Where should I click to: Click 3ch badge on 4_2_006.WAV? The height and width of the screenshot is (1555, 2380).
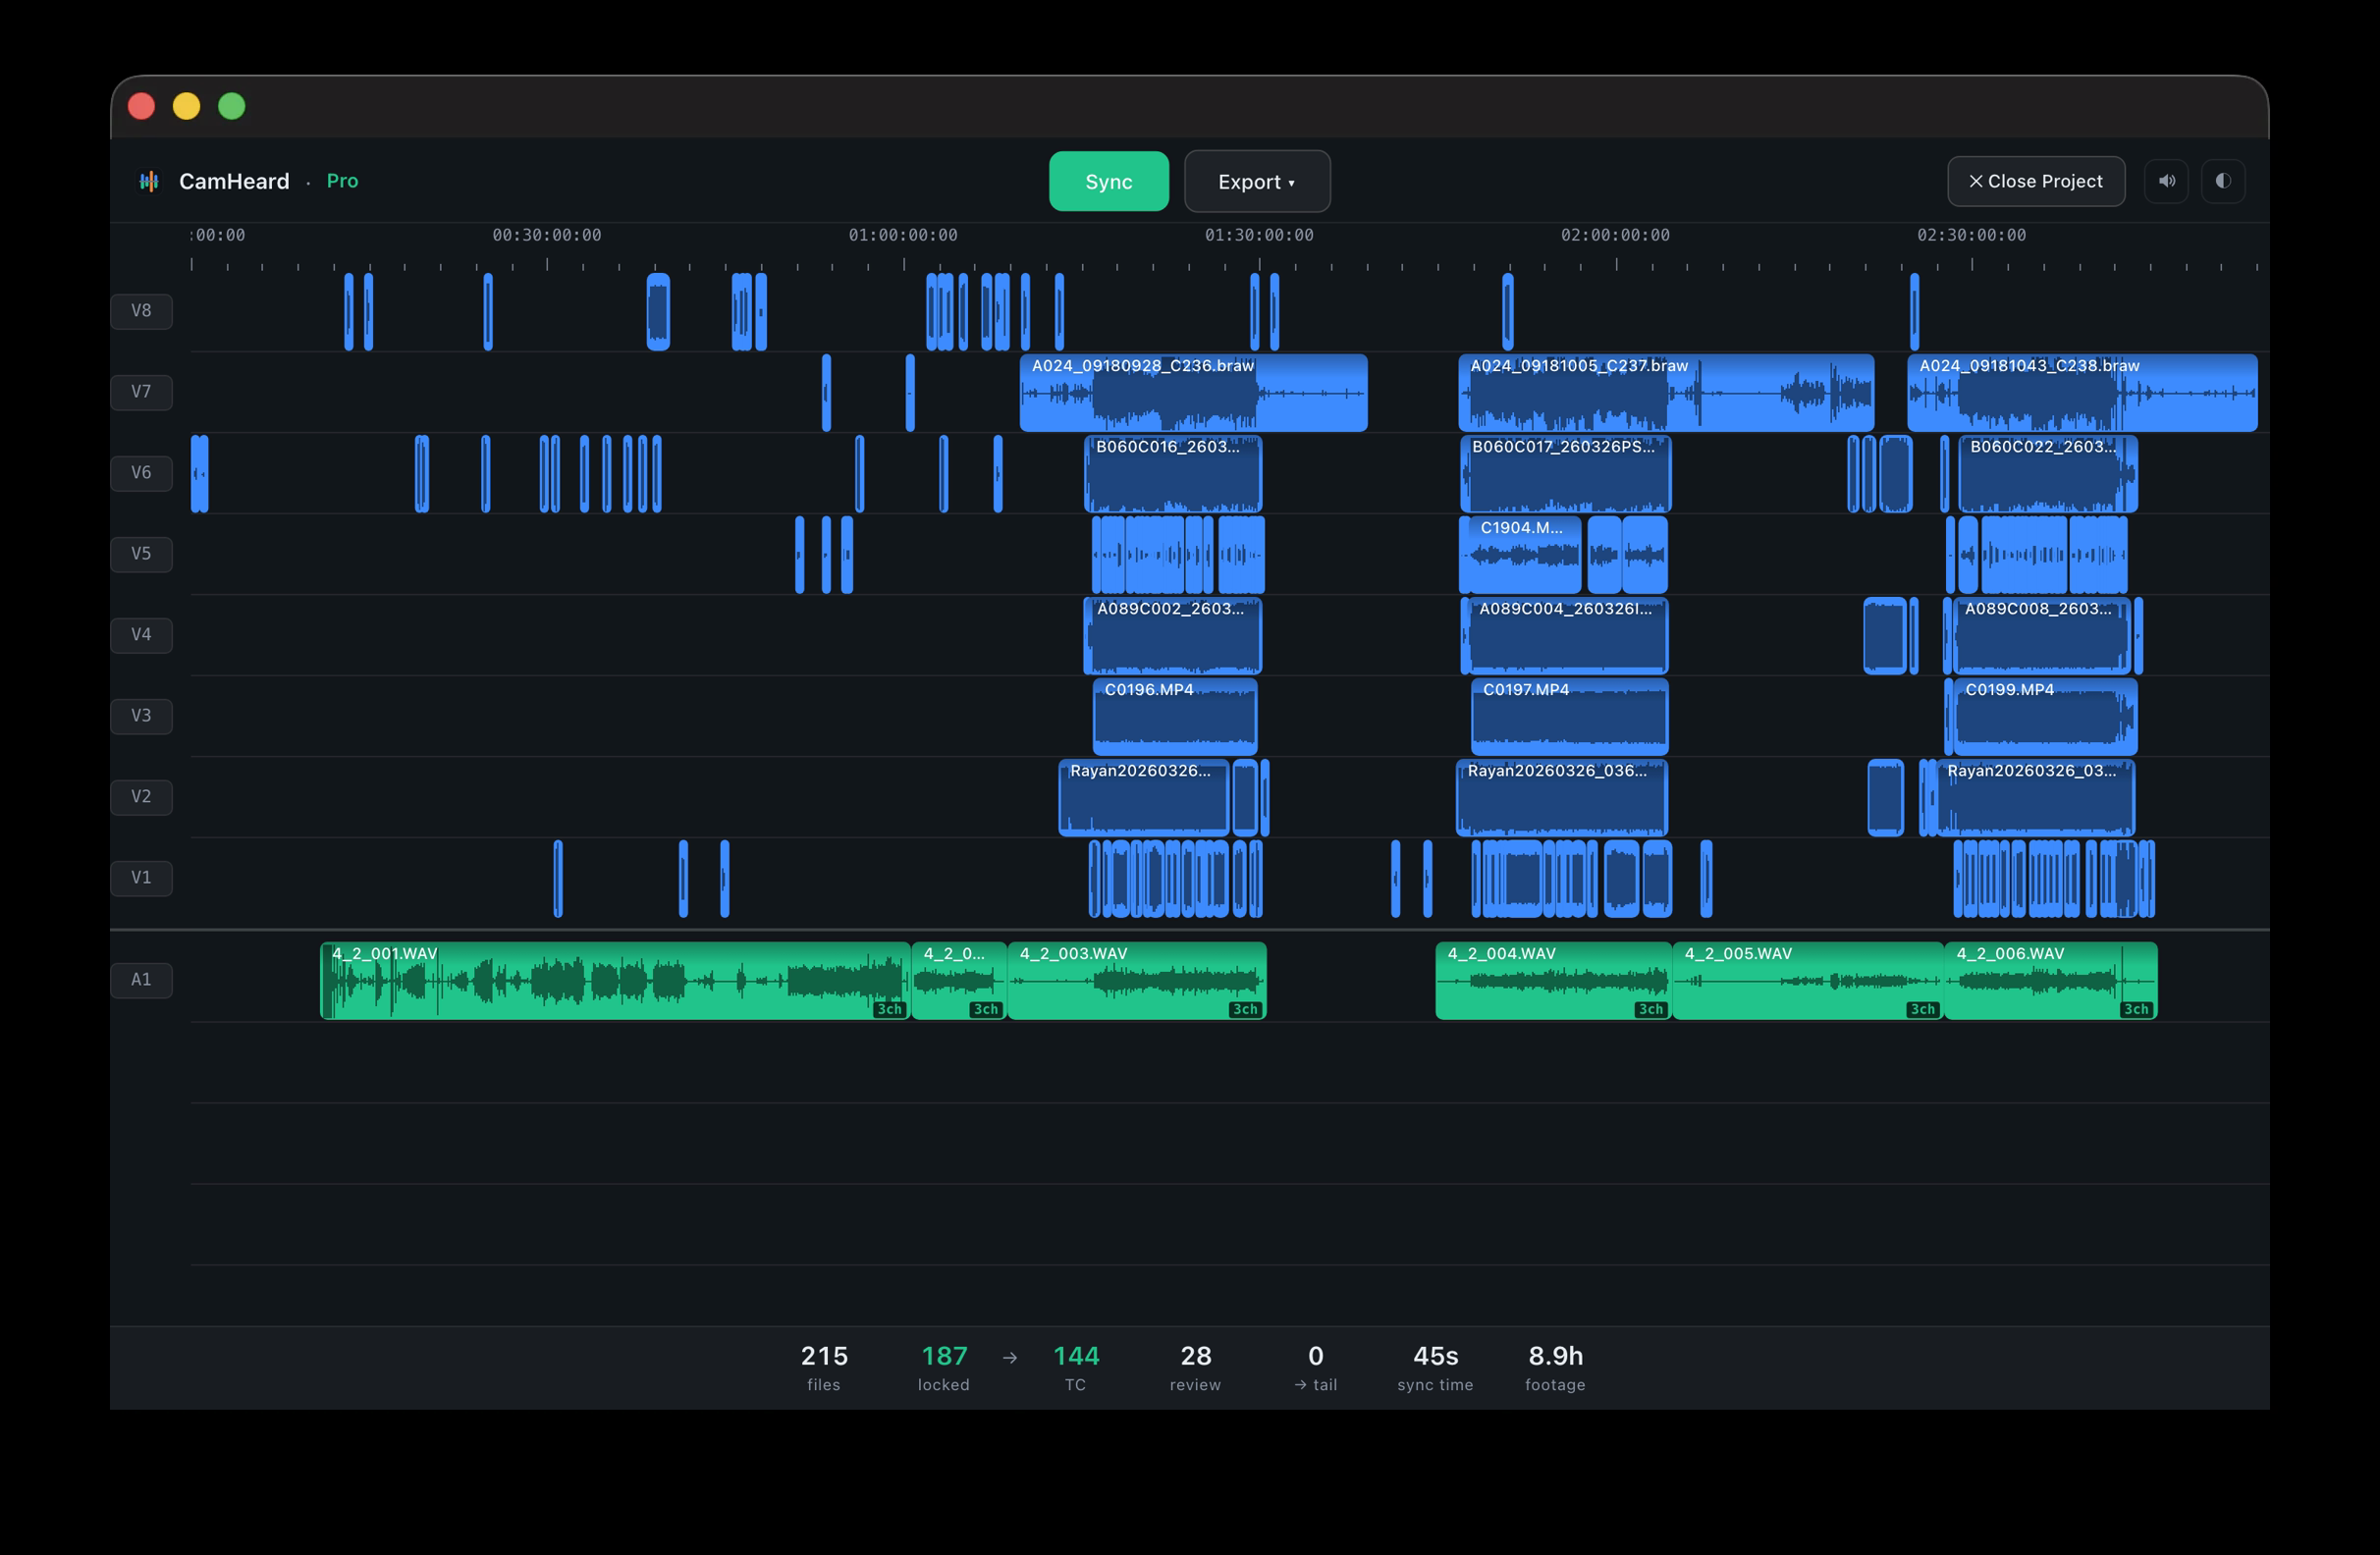[2136, 1009]
